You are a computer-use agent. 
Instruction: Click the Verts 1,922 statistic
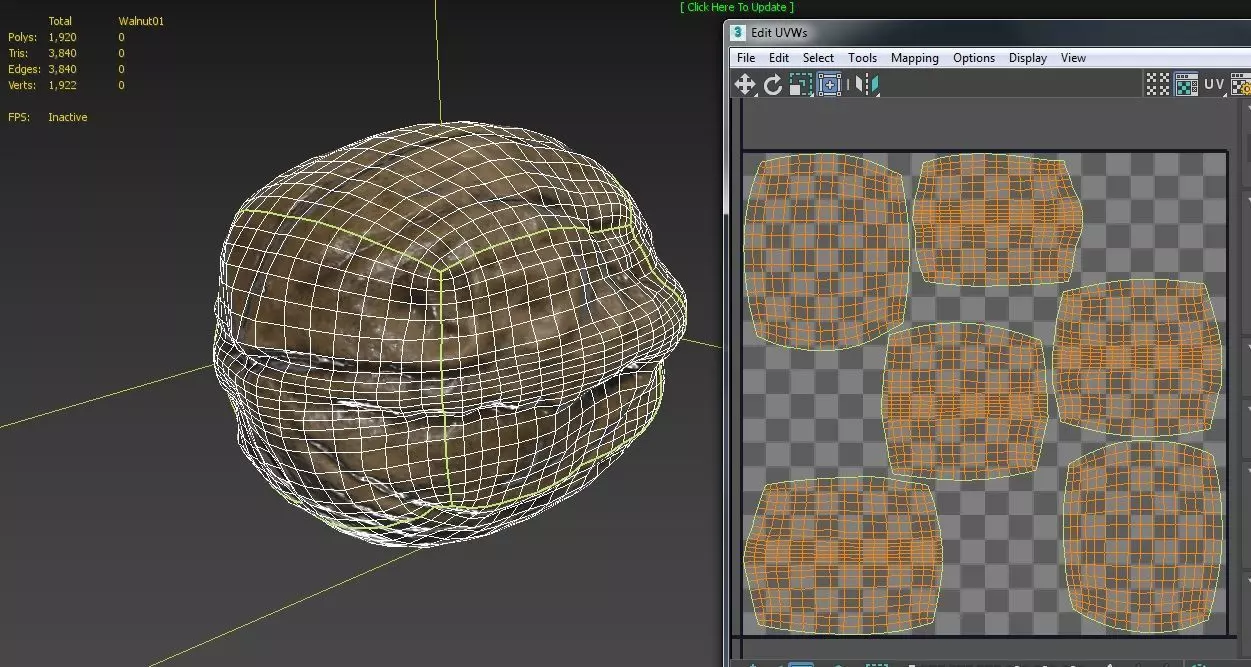click(x=43, y=85)
